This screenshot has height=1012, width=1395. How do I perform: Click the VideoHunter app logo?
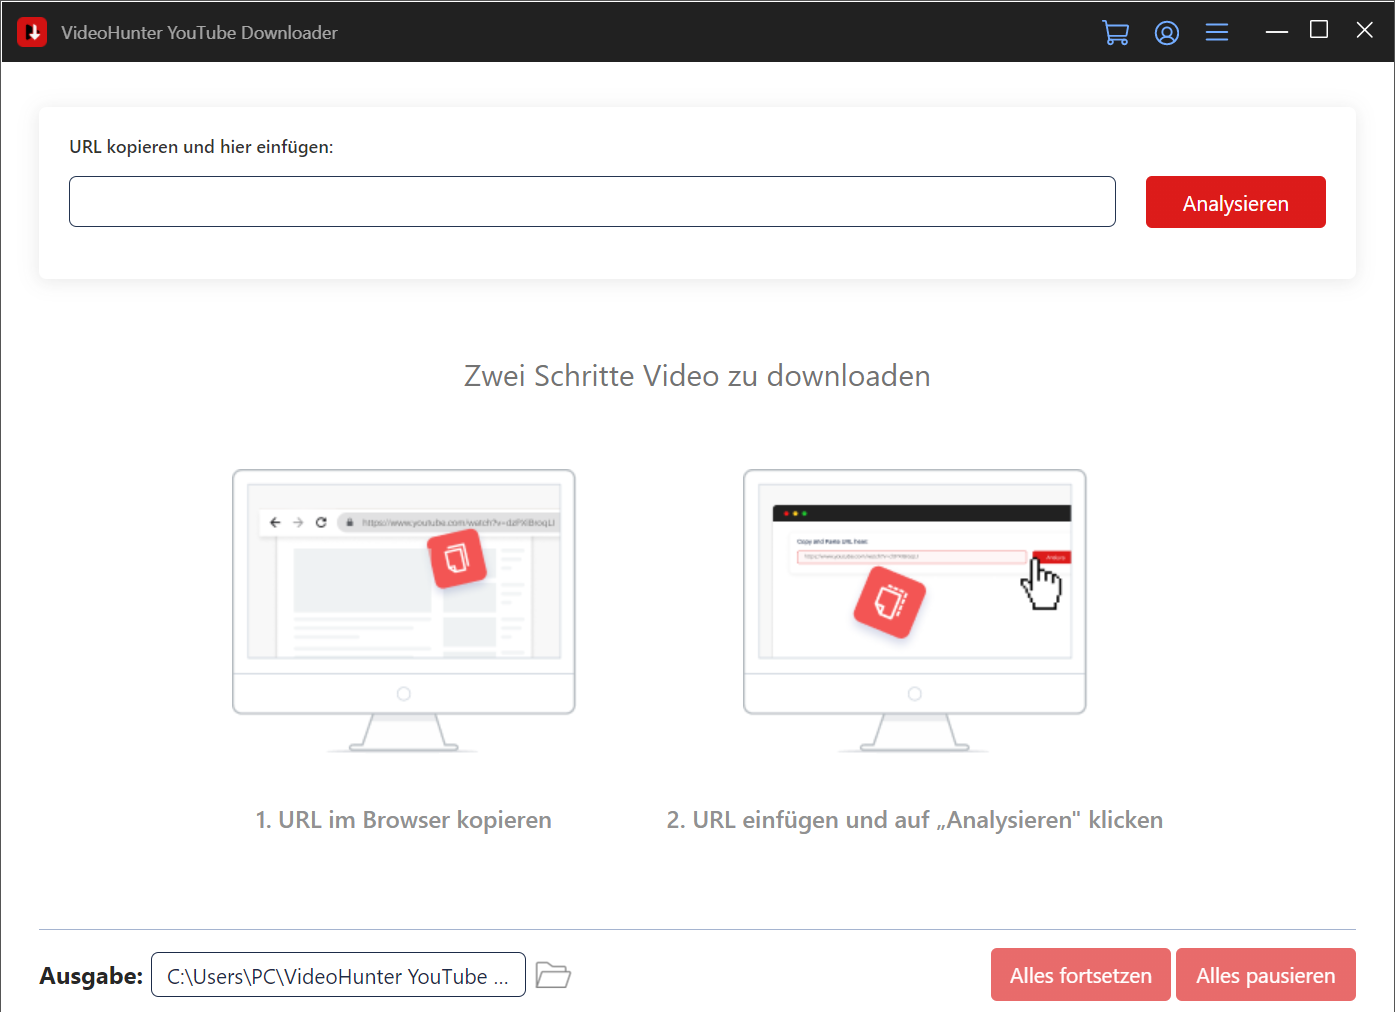coord(32,32)
